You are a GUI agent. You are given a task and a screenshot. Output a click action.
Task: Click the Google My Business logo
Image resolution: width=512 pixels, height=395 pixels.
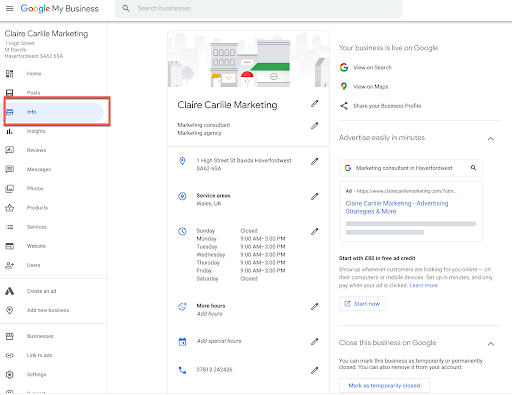(x=60, y=9)
